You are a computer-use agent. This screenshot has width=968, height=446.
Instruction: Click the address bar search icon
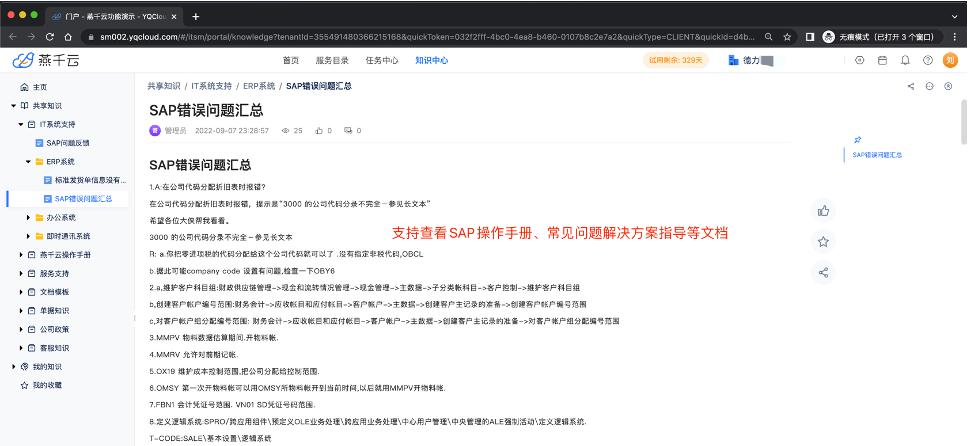tap(769, 37)
